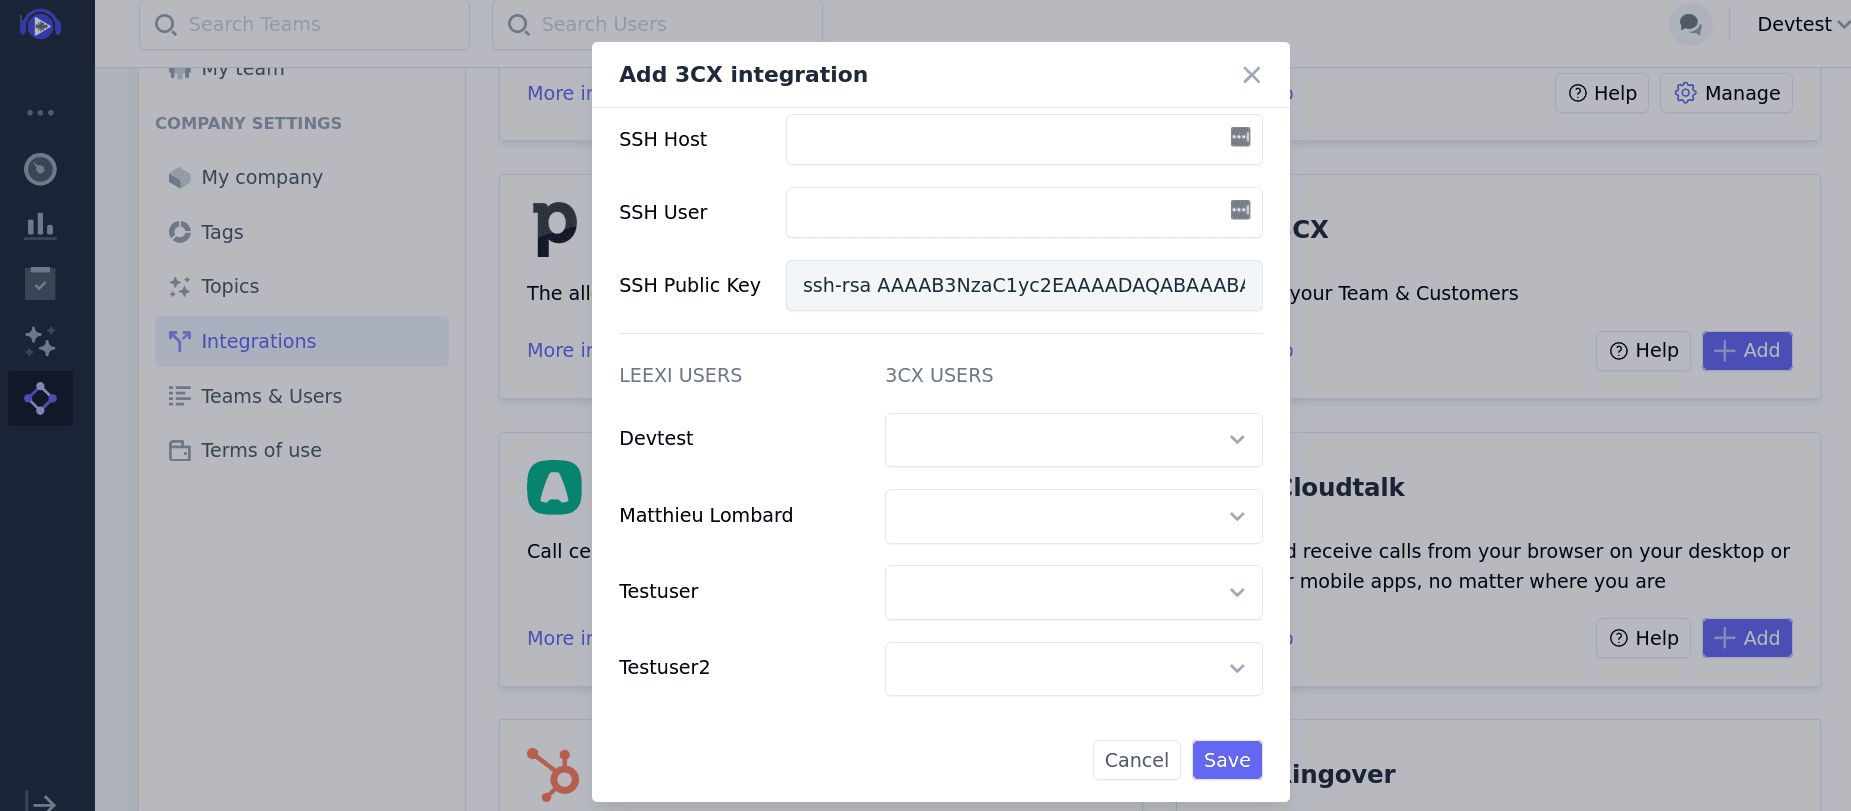Close the Add 3CX integration dialog

coord(1251,75)
